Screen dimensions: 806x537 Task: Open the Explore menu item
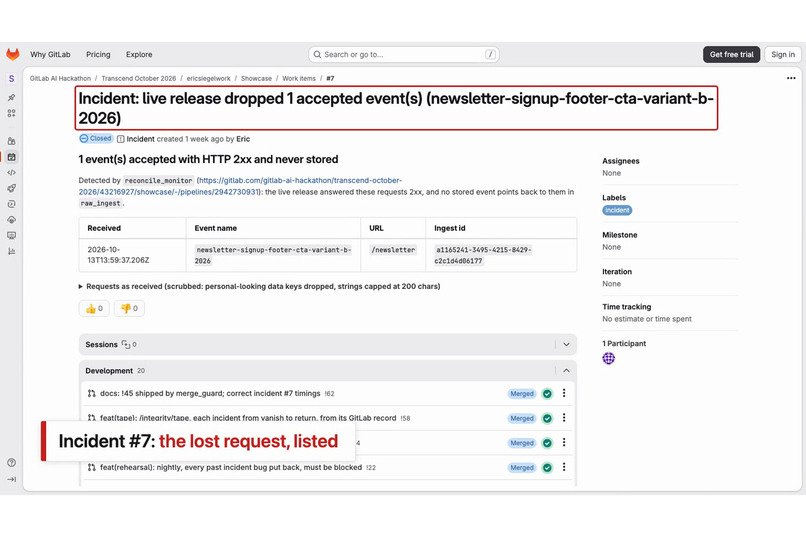(139, 54)
